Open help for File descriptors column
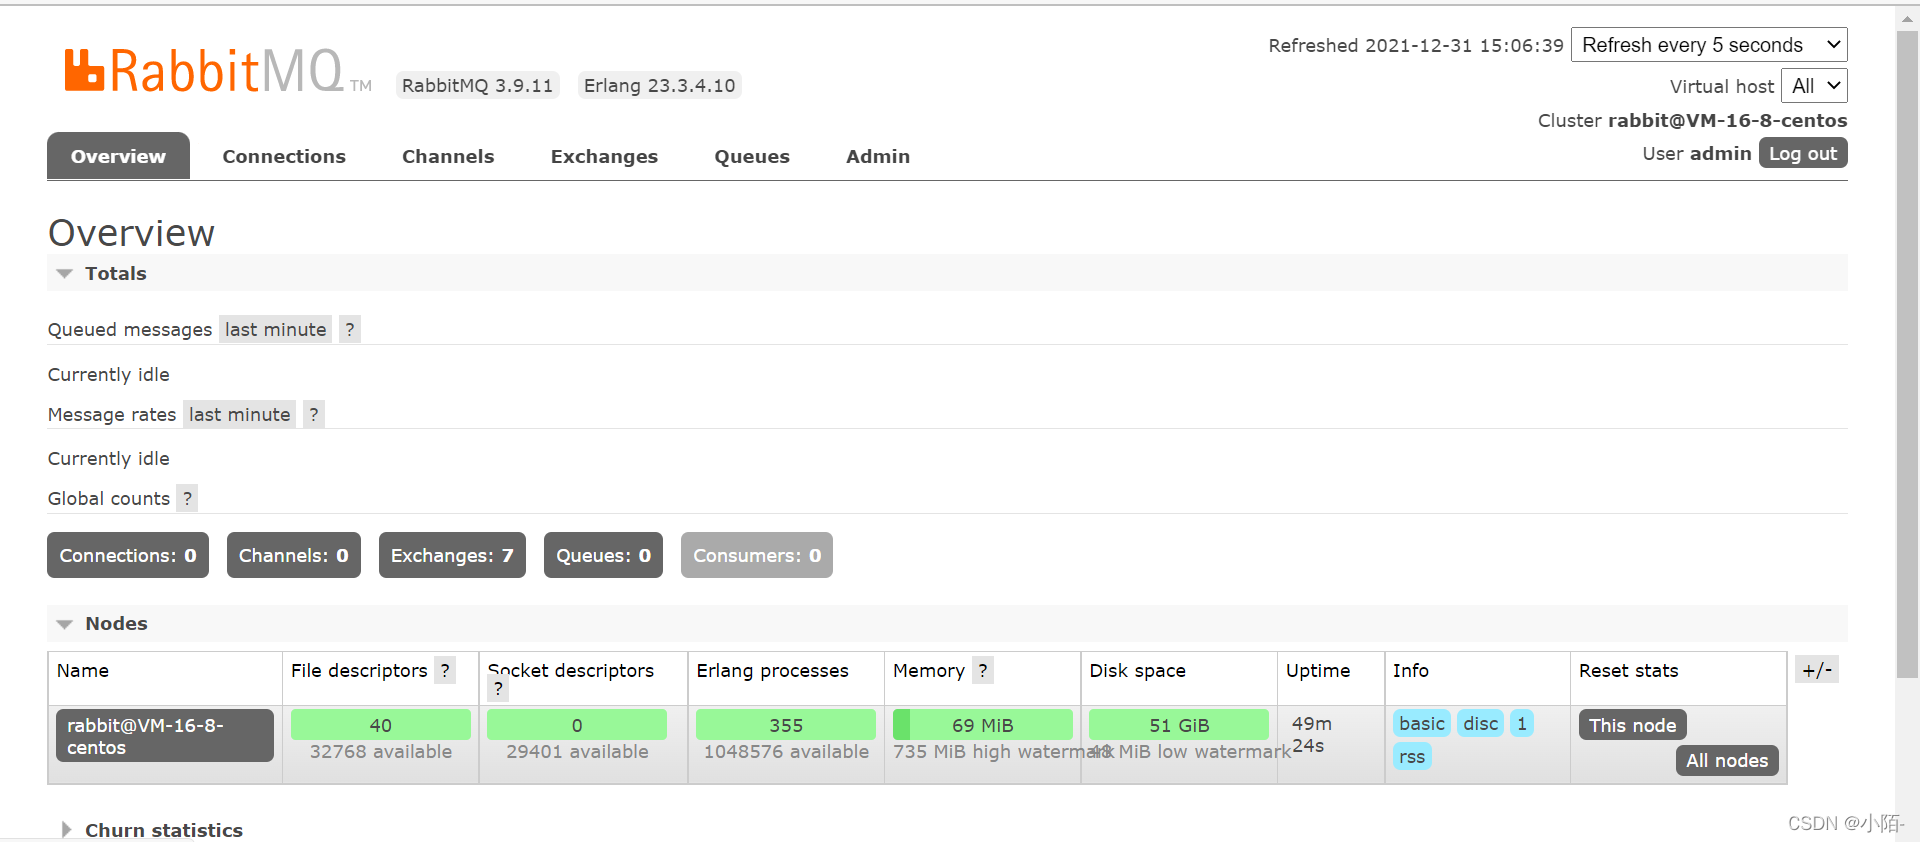Viewport: 1920px width, 842px height. coord(445,670)
